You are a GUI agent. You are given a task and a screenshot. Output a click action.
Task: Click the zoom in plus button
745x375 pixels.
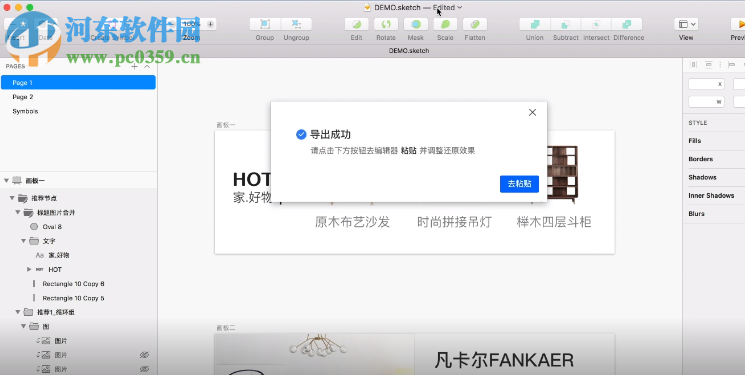point(211,24)
